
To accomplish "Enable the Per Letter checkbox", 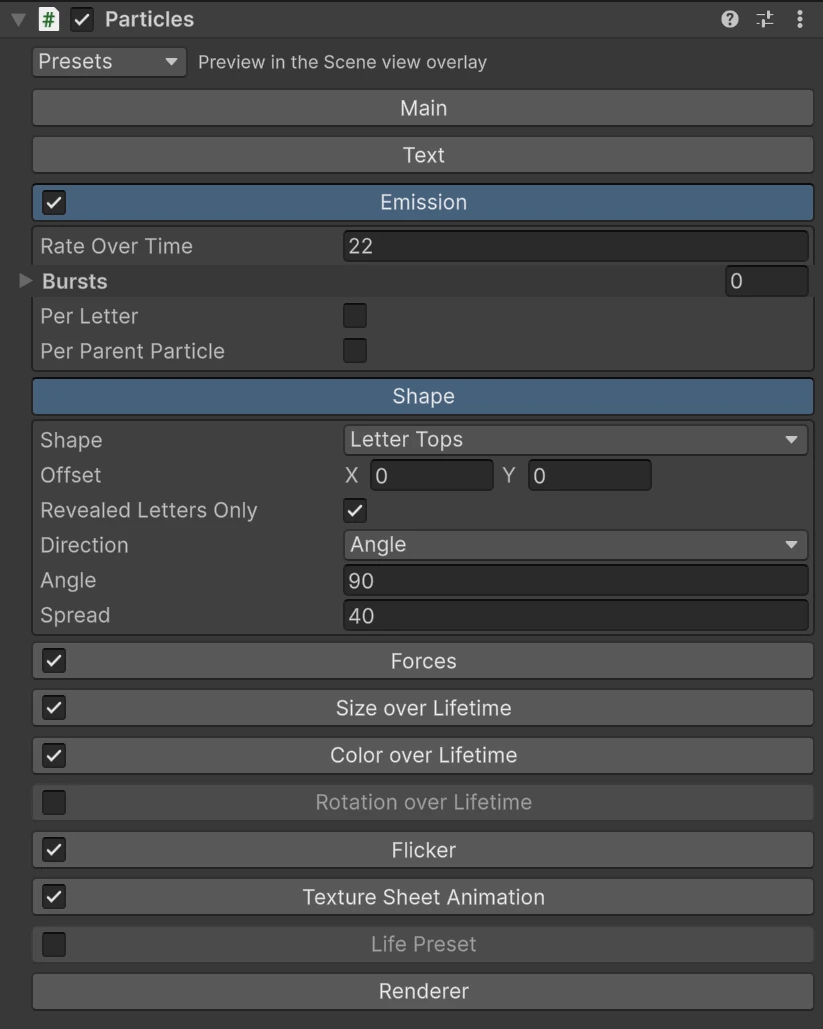I will point(355,316).
